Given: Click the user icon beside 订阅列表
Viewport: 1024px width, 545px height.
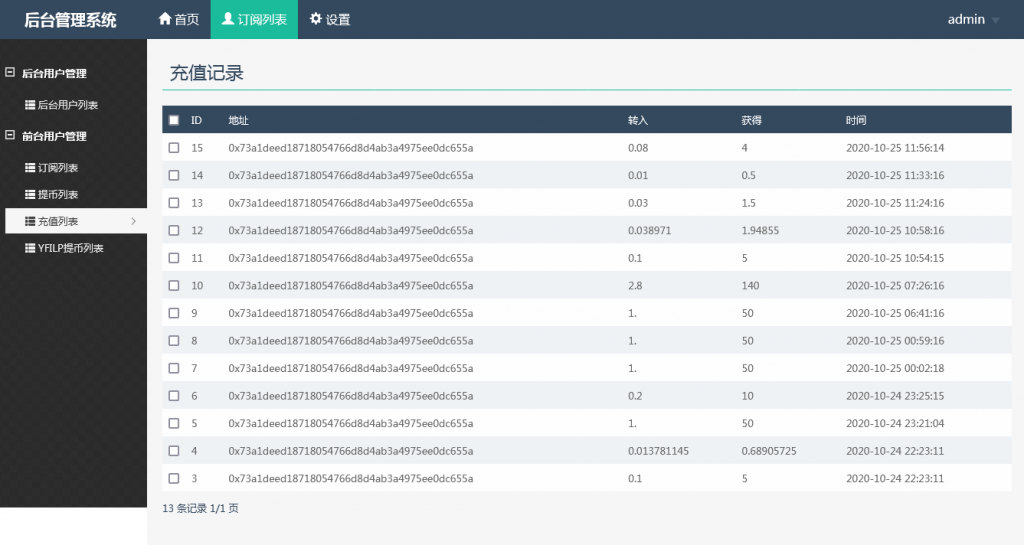Looking at the screenshot, I should [228, 19].
